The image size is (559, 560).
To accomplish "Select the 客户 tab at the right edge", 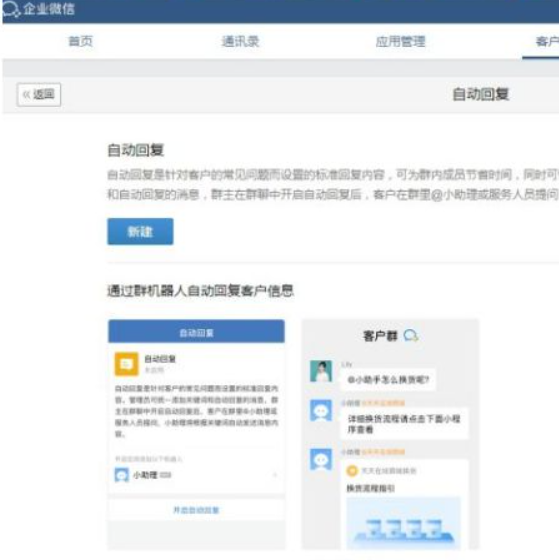I will (x=547, y=41).
